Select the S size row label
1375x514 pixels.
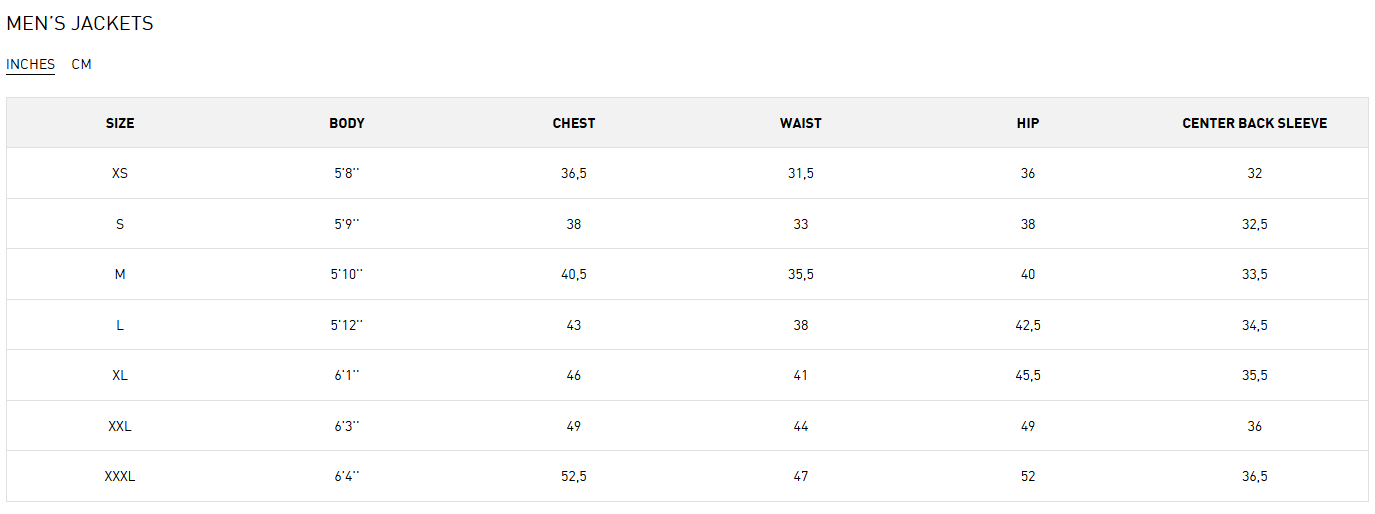coord(120,224)
